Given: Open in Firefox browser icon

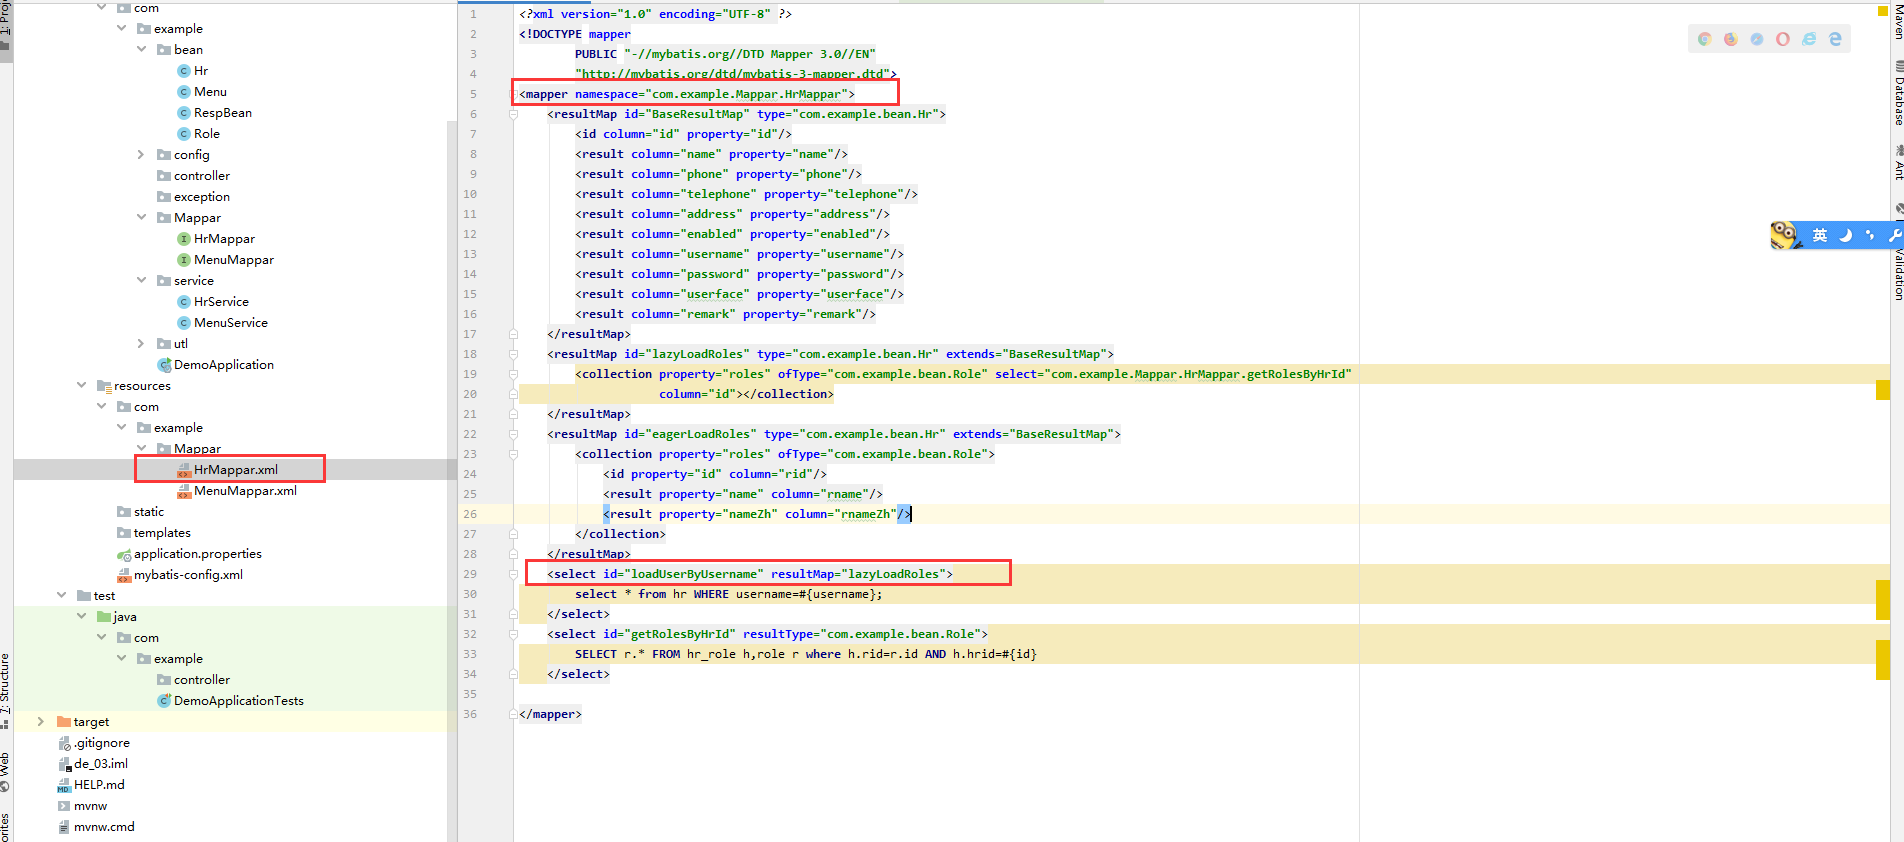Looking at the screenshot, I should click(1730, 39).
